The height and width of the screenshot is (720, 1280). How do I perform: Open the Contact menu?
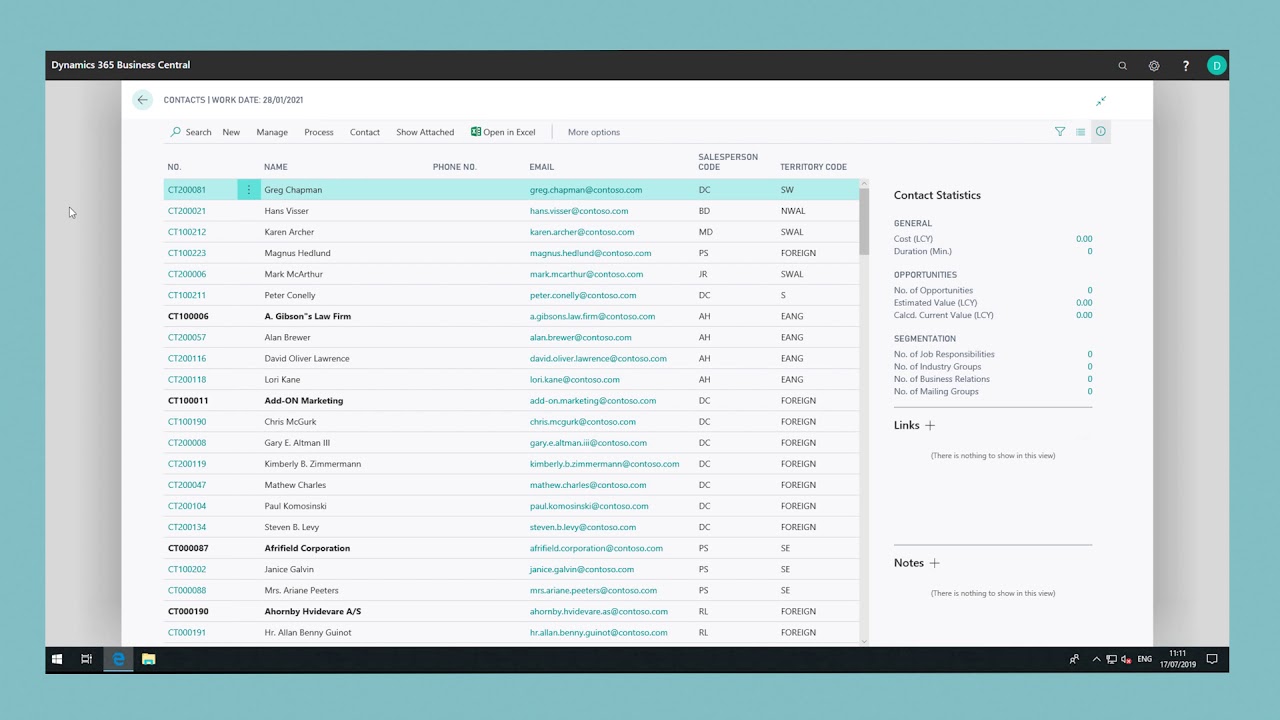[x=365, y=132]
